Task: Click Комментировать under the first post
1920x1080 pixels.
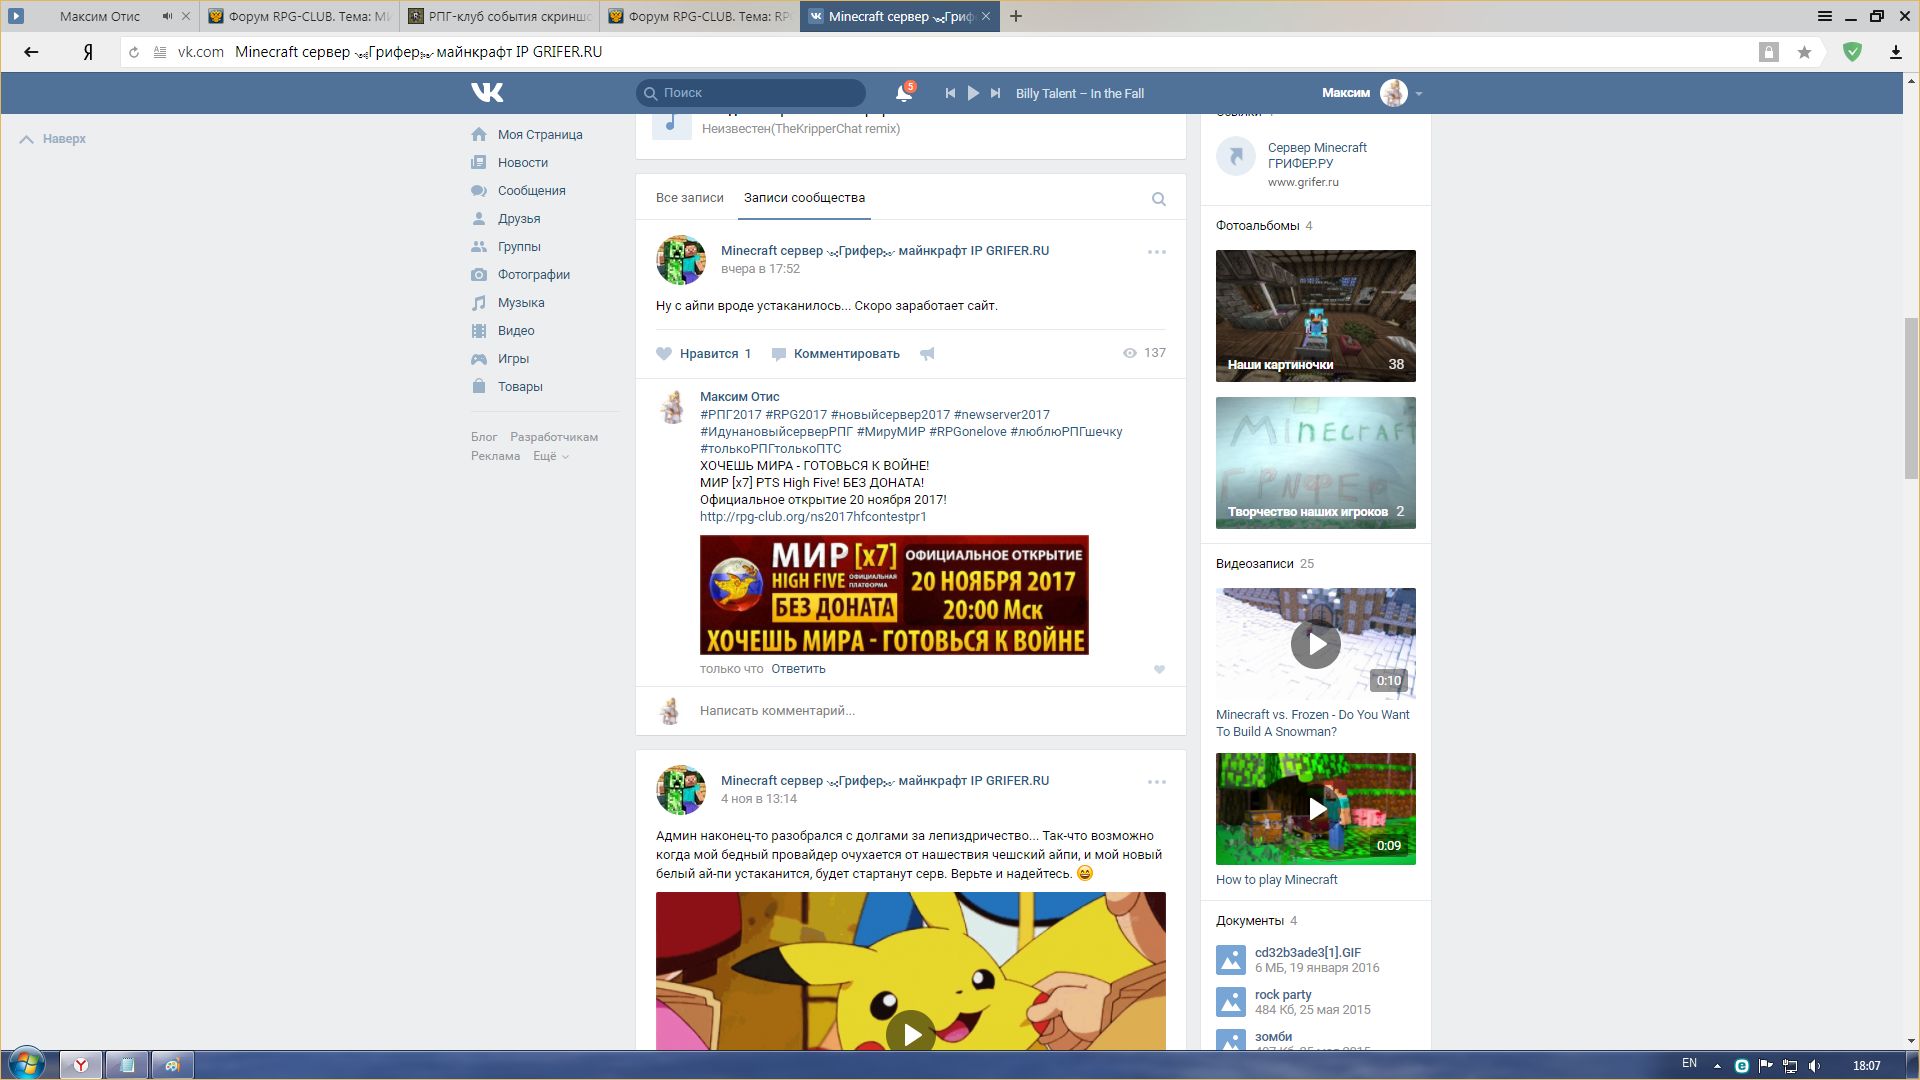Action: tap(836, 353)
